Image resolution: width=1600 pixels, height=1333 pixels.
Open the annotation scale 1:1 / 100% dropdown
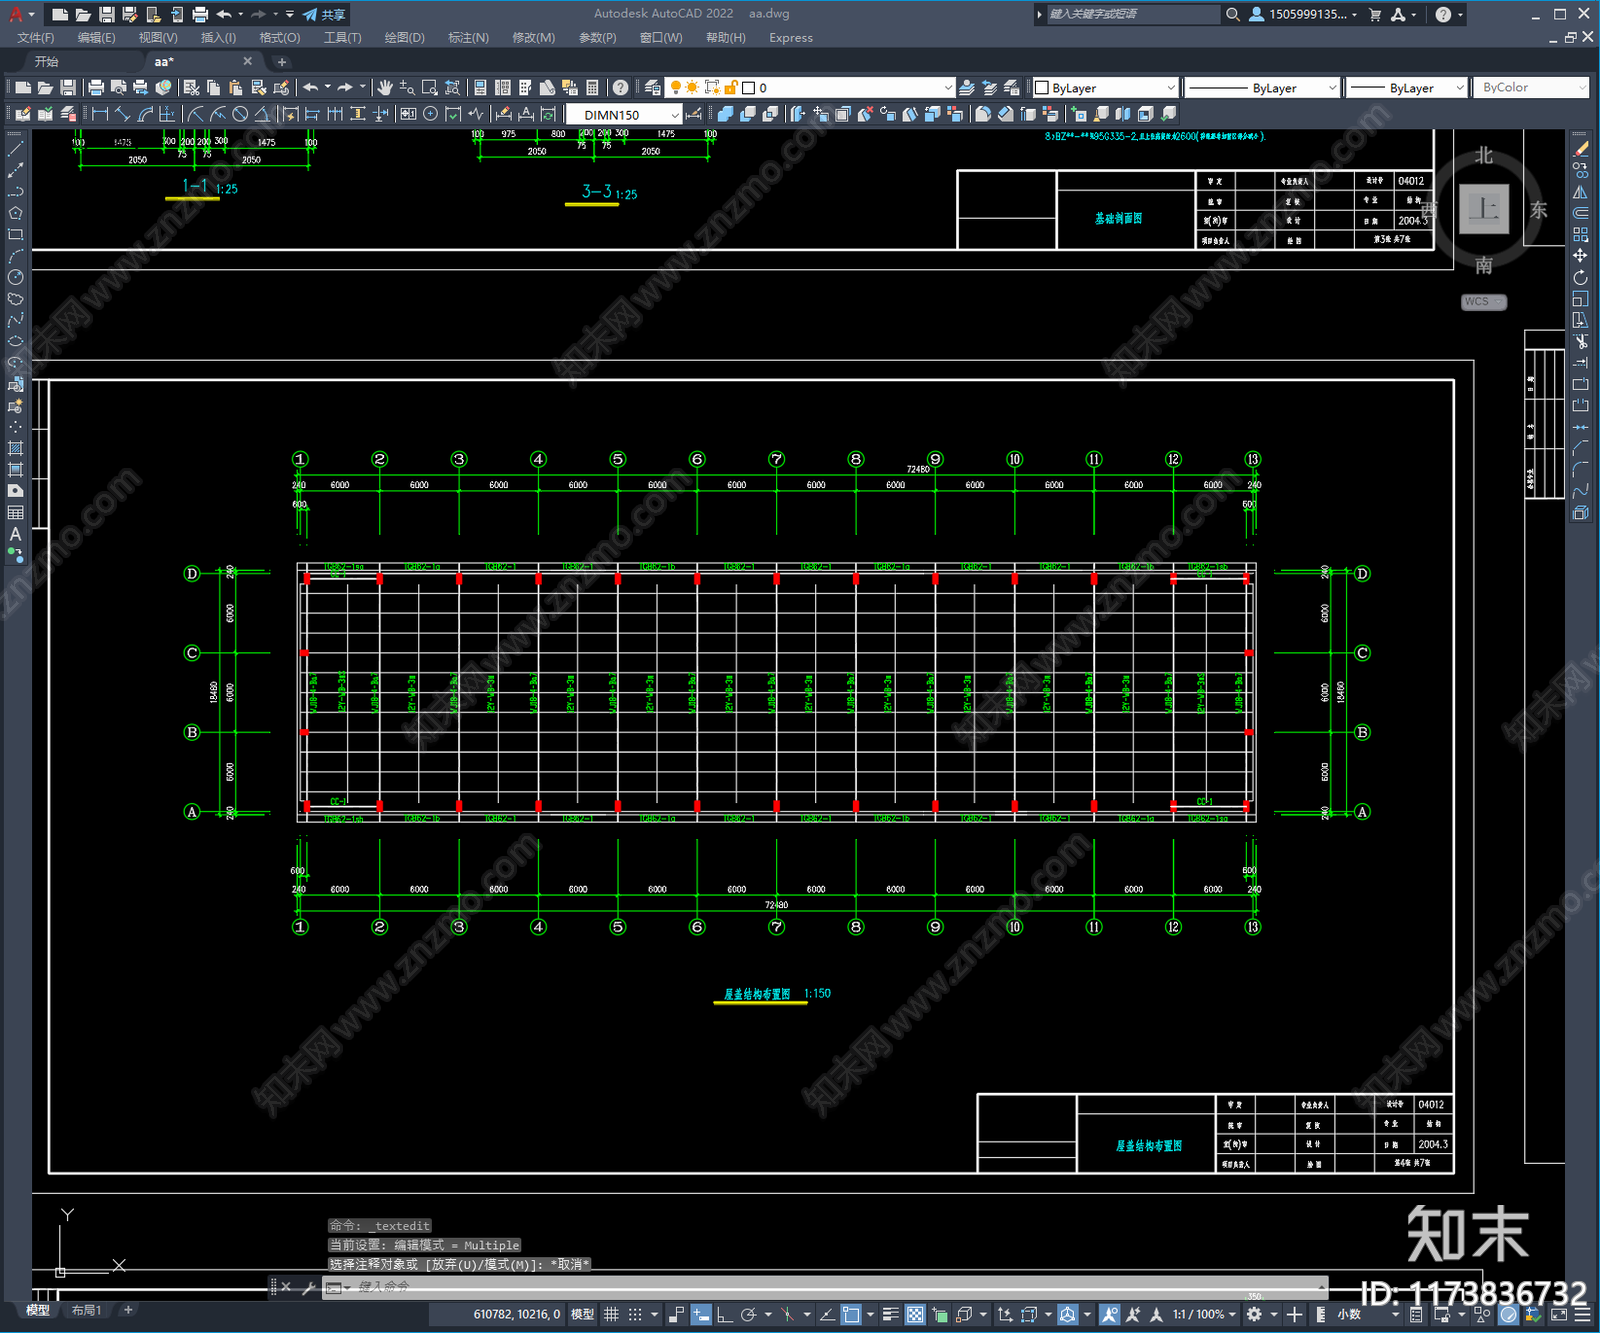coord(1204,1314)
